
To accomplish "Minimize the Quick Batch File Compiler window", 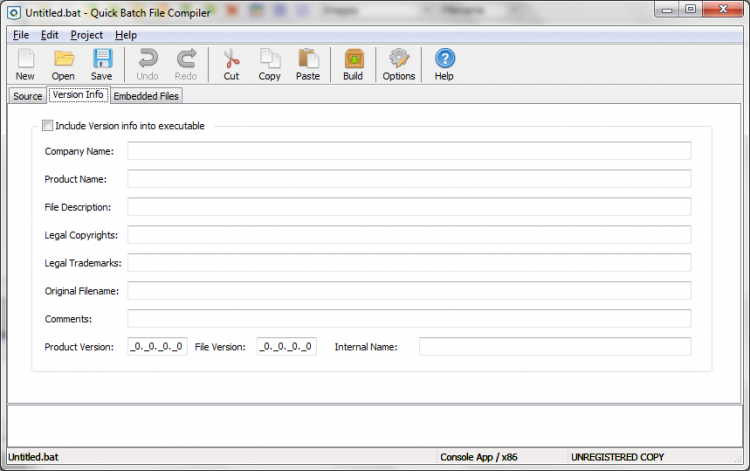I will coord(667,10).
